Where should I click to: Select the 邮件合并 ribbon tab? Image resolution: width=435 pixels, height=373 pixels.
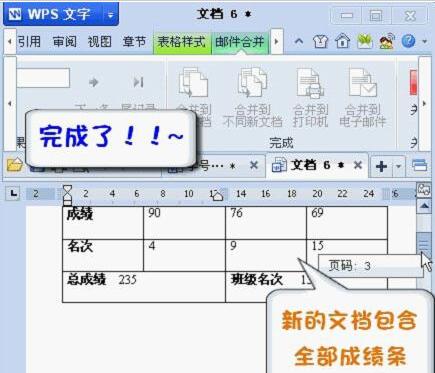(240, 42)
